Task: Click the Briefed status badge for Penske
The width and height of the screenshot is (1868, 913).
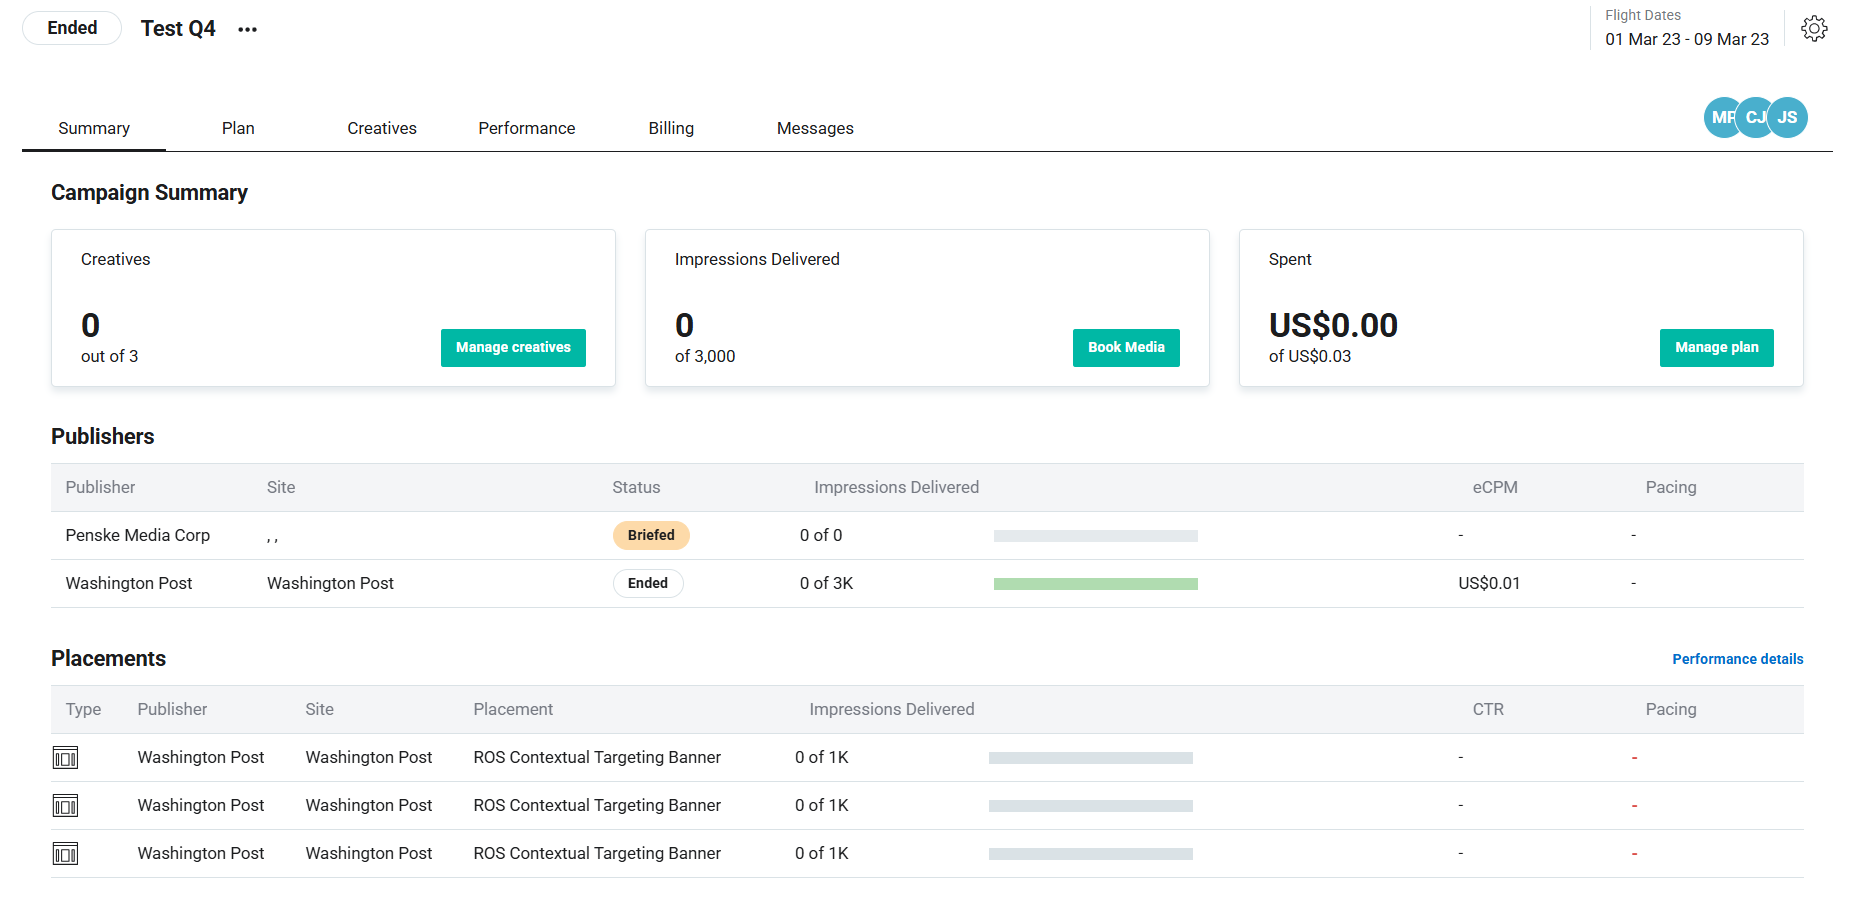Action: [x=651, y=535]
